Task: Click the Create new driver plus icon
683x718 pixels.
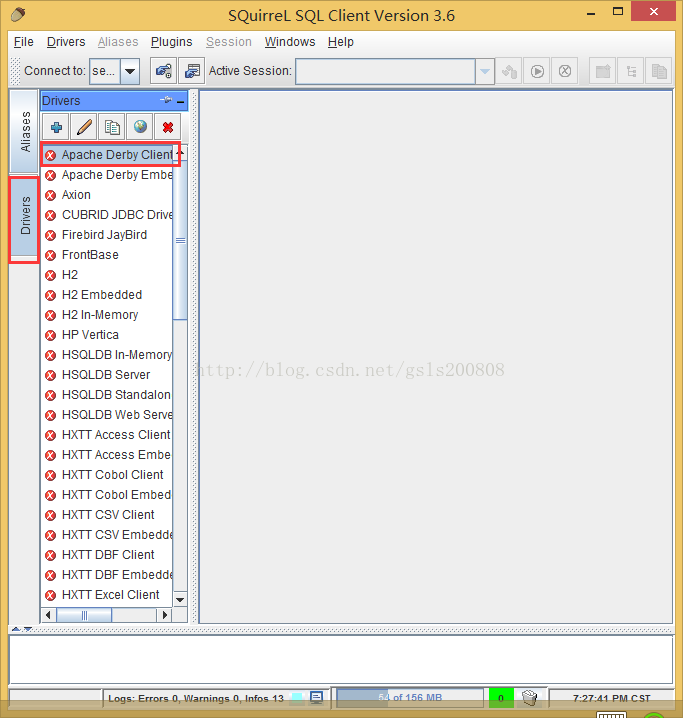Action: click(56, 127)
